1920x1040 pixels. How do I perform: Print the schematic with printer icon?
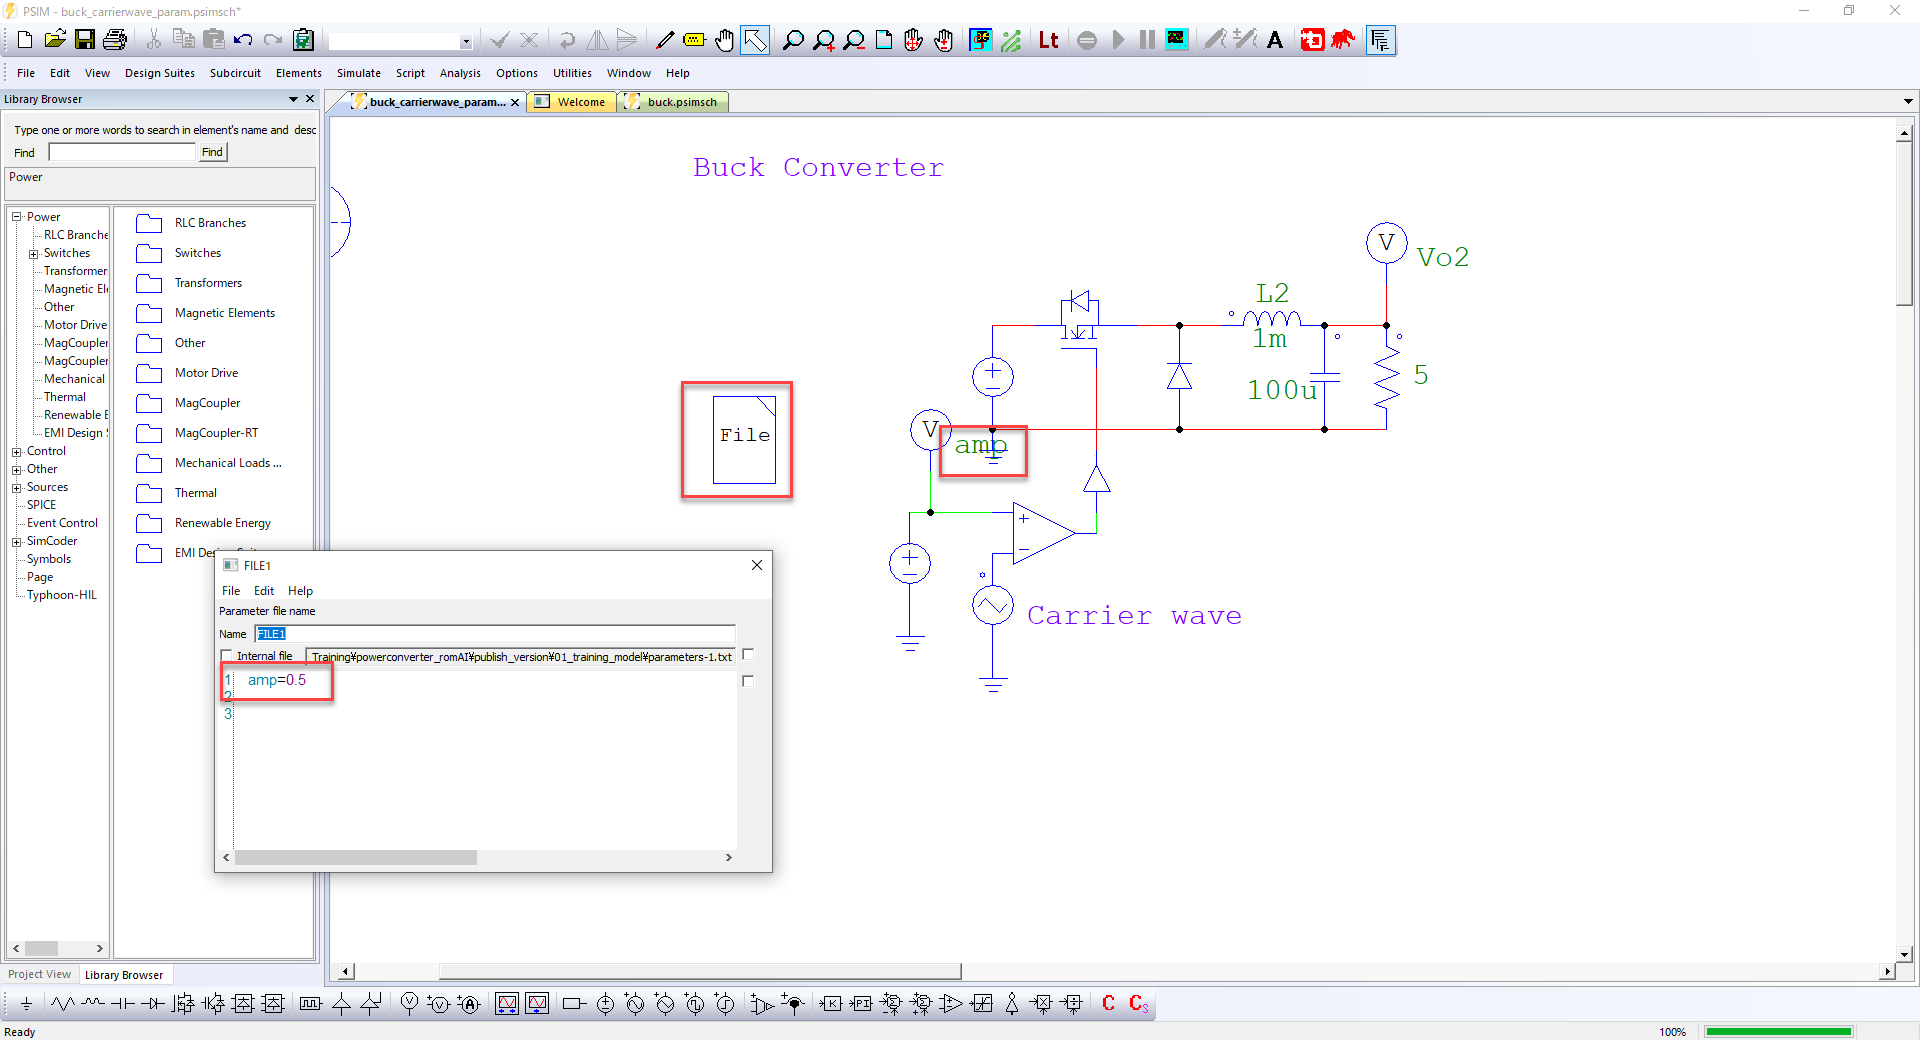115,40
